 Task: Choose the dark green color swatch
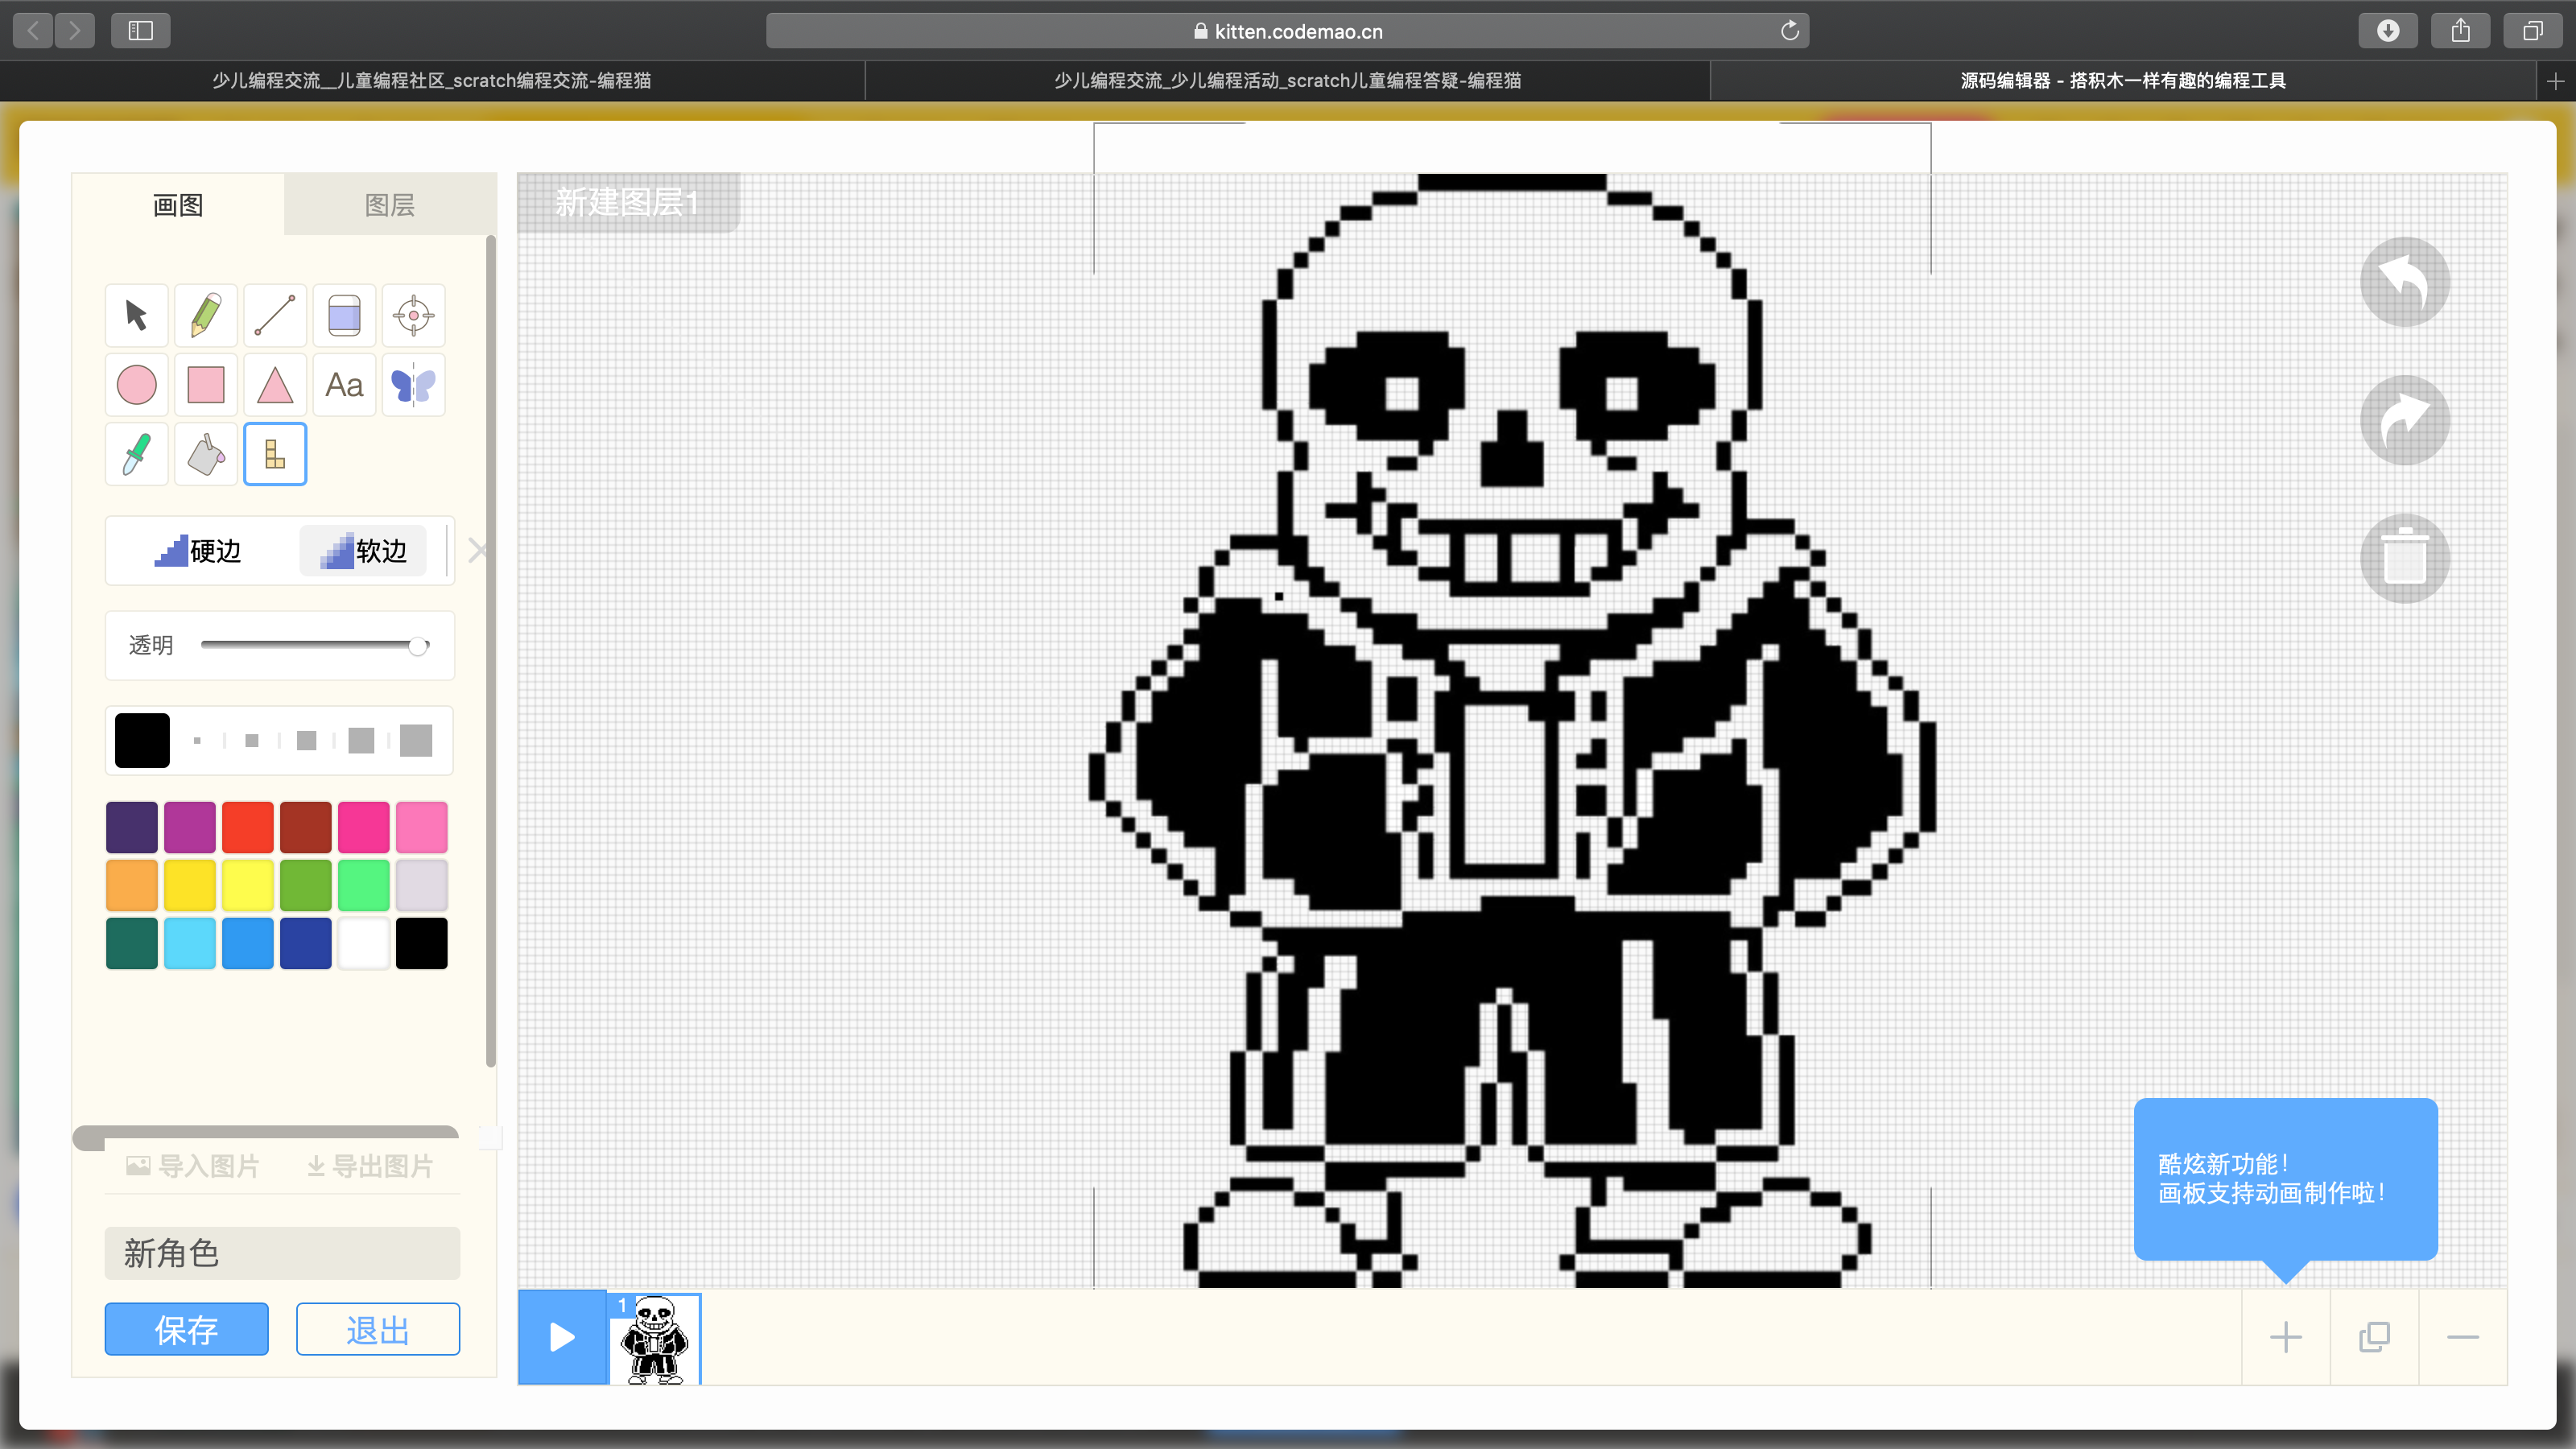306,886
